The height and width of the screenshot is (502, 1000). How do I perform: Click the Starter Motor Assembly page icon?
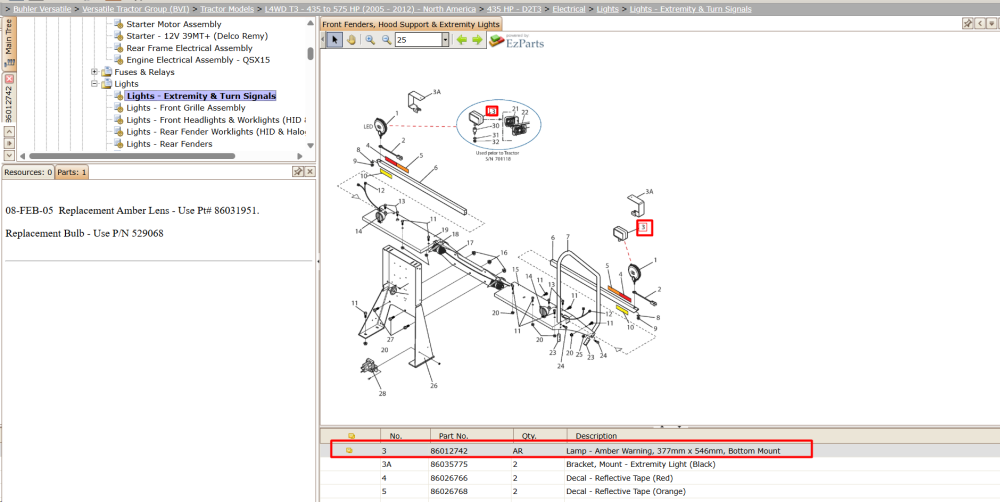pos(119,24)
